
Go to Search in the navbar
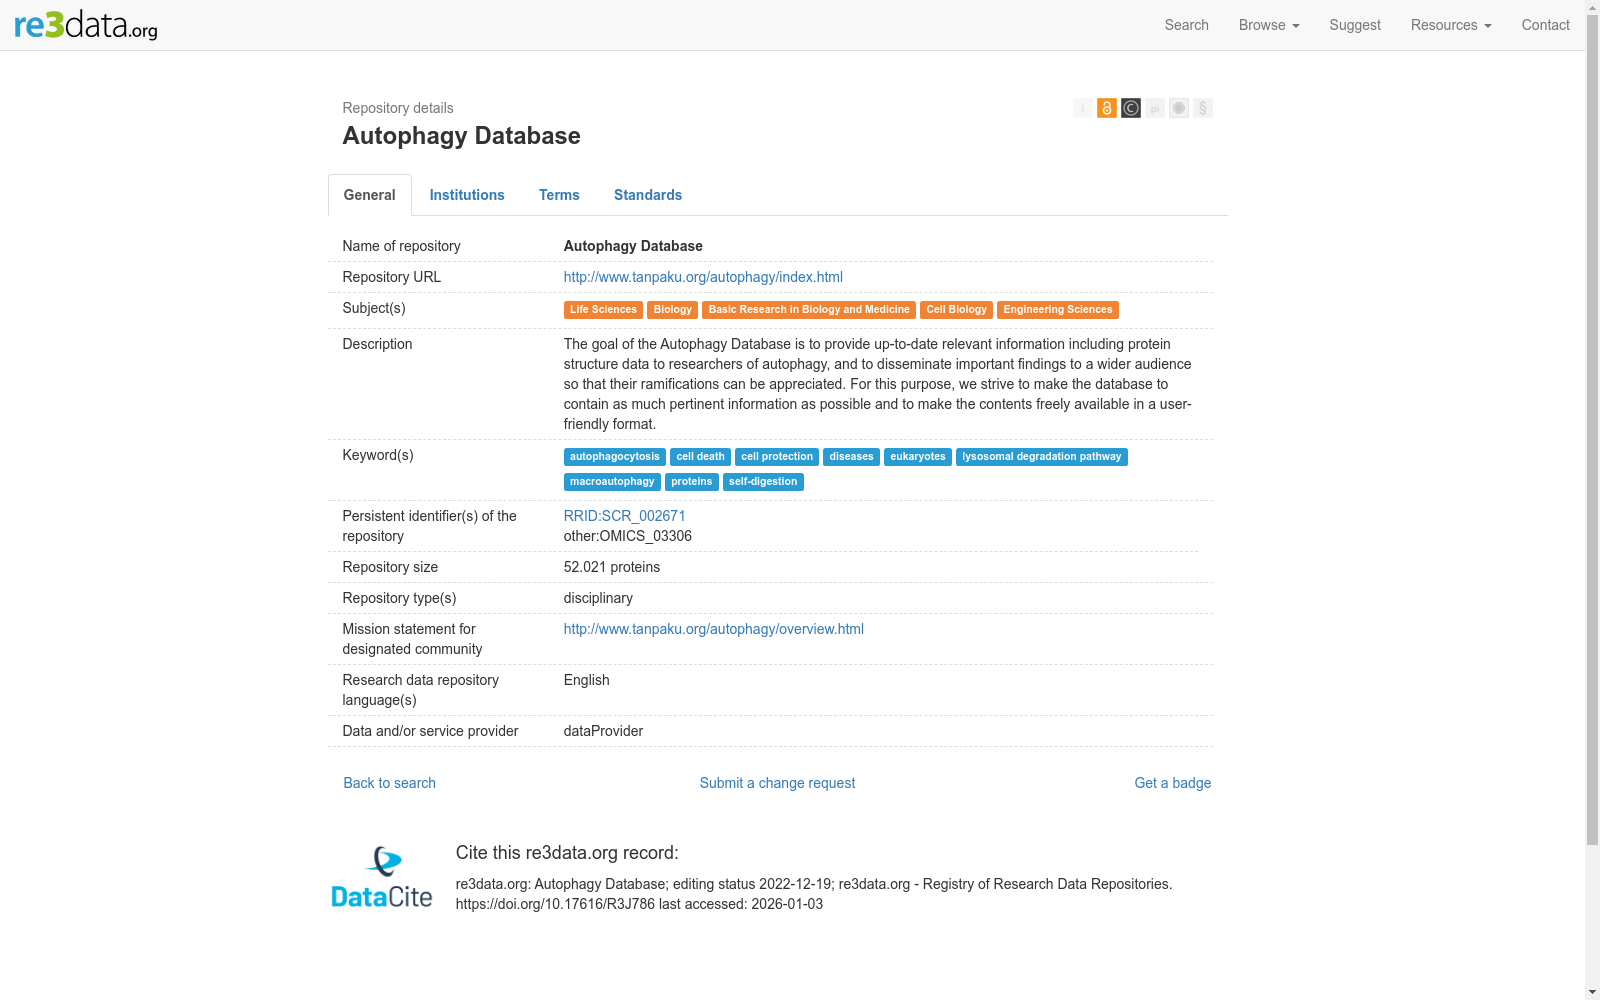click(x=1186, y=25)
